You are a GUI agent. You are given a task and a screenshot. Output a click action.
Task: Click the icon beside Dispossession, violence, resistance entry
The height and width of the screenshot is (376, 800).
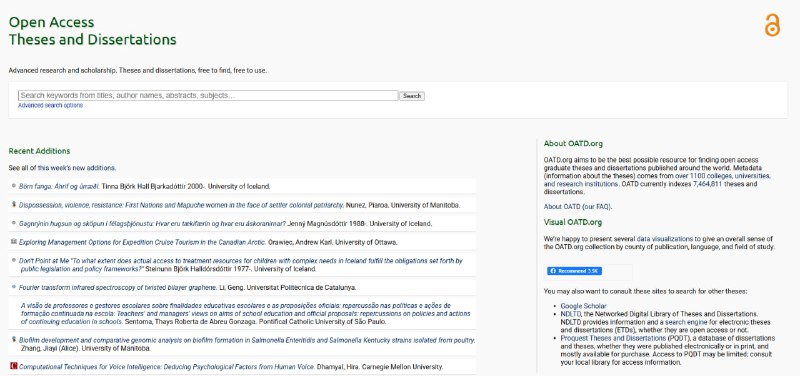coord(13,205)
